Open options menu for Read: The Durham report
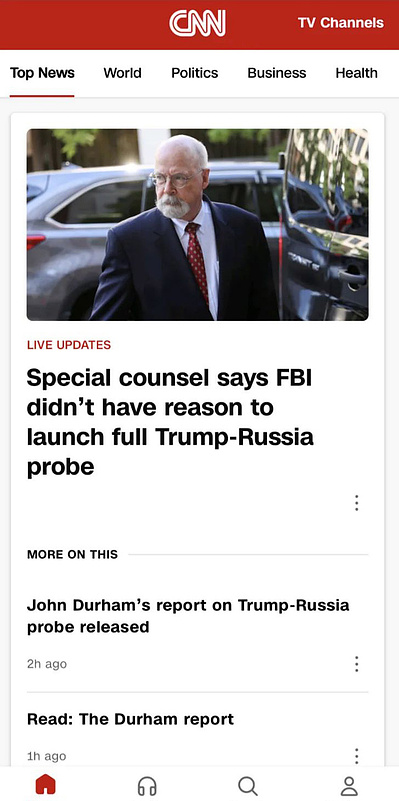The height and width of the screenshot is (801, 399). [x=357, y=756]
